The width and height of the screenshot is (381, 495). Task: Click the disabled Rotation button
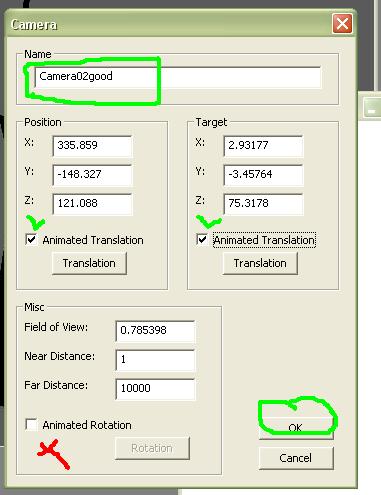pyautogui.click(x=152, y=448)
